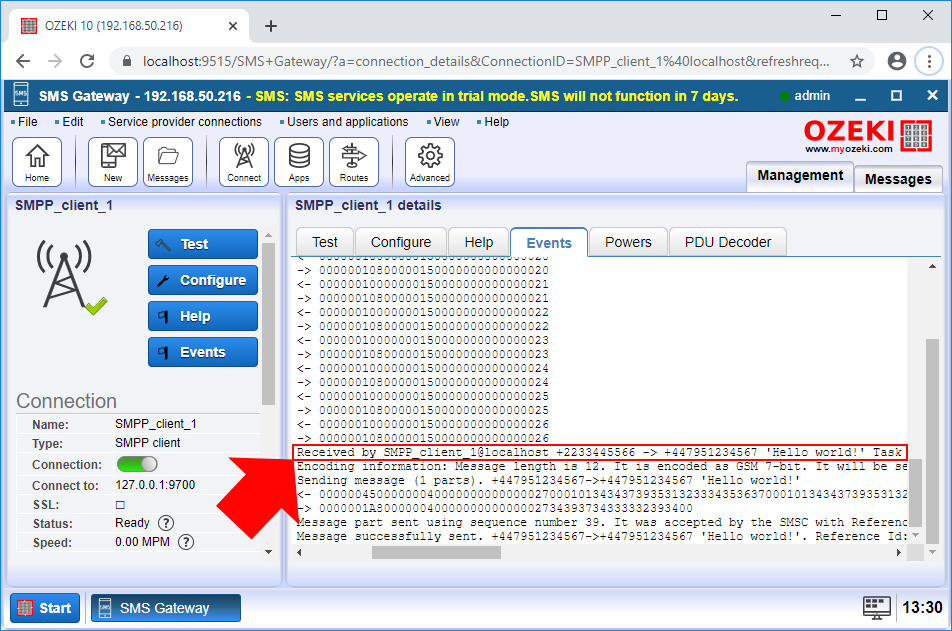This screenshot has width=952, height=631.
Task: Click the blue Test button
Action: click(203, 244)
